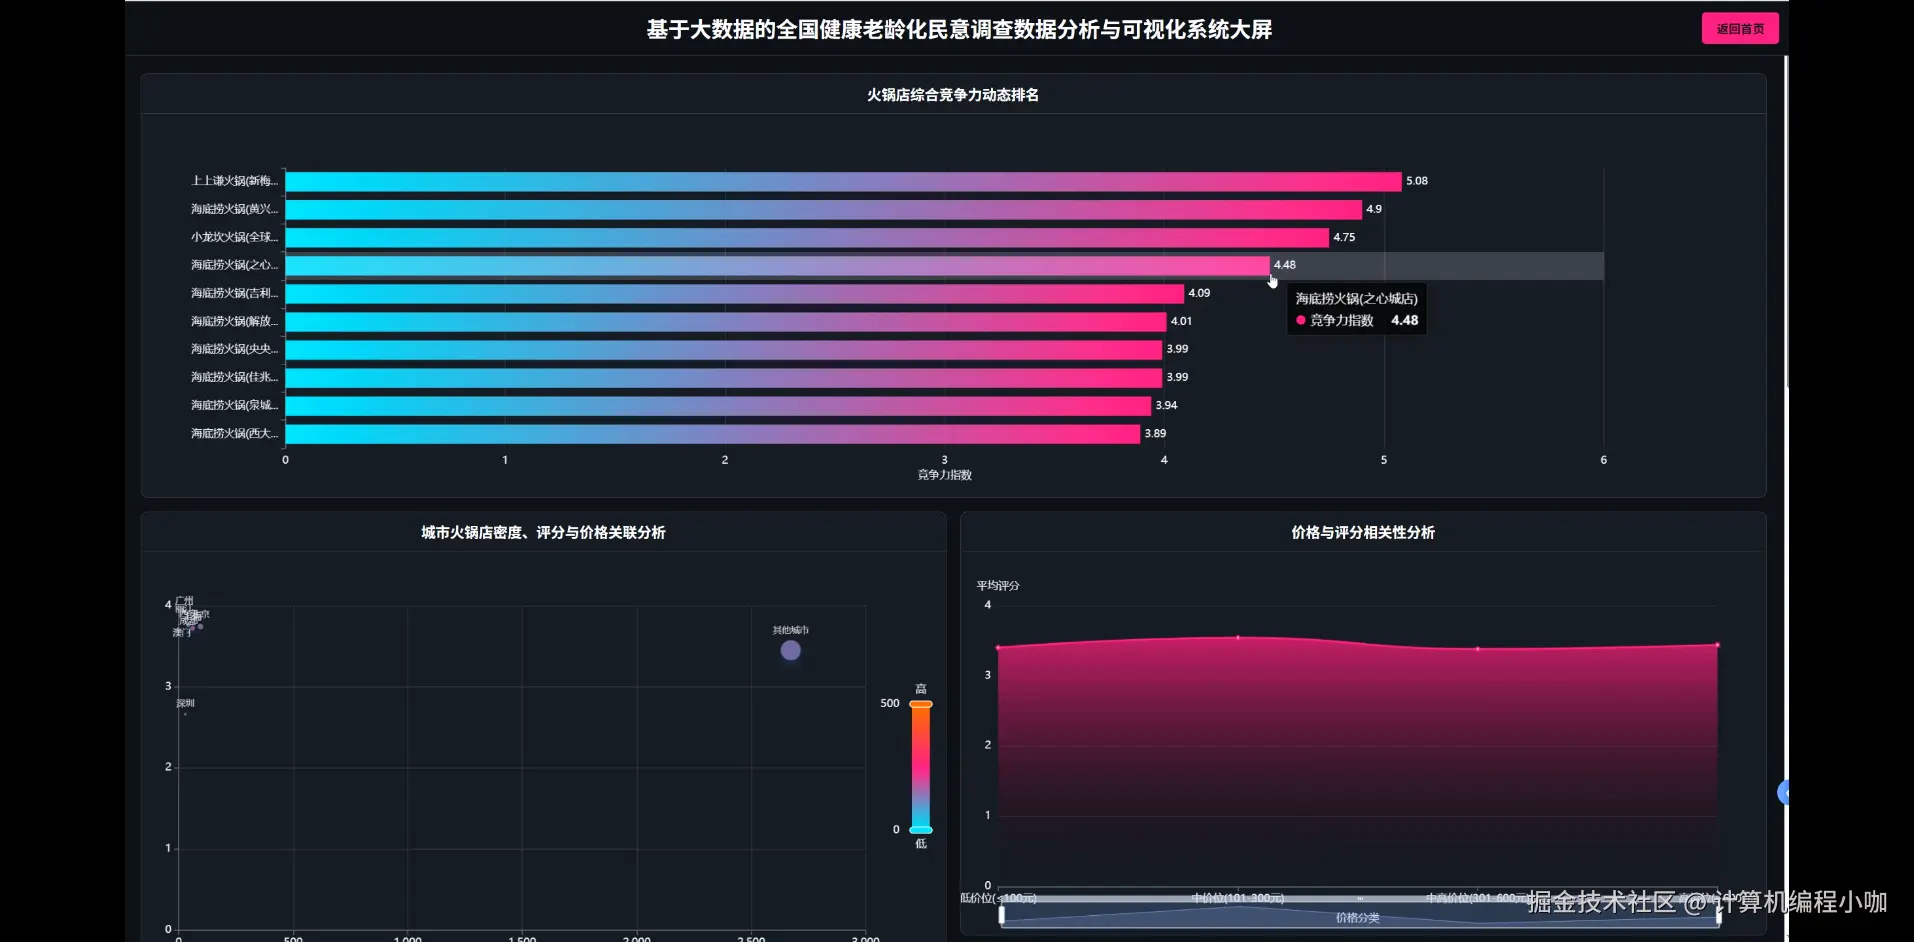Image resolution: width=1914 pixels, height=942 pixels.
Task: Select the 海底捞火锅(吉利 bar valued 4.09
Action: point(735,293)
